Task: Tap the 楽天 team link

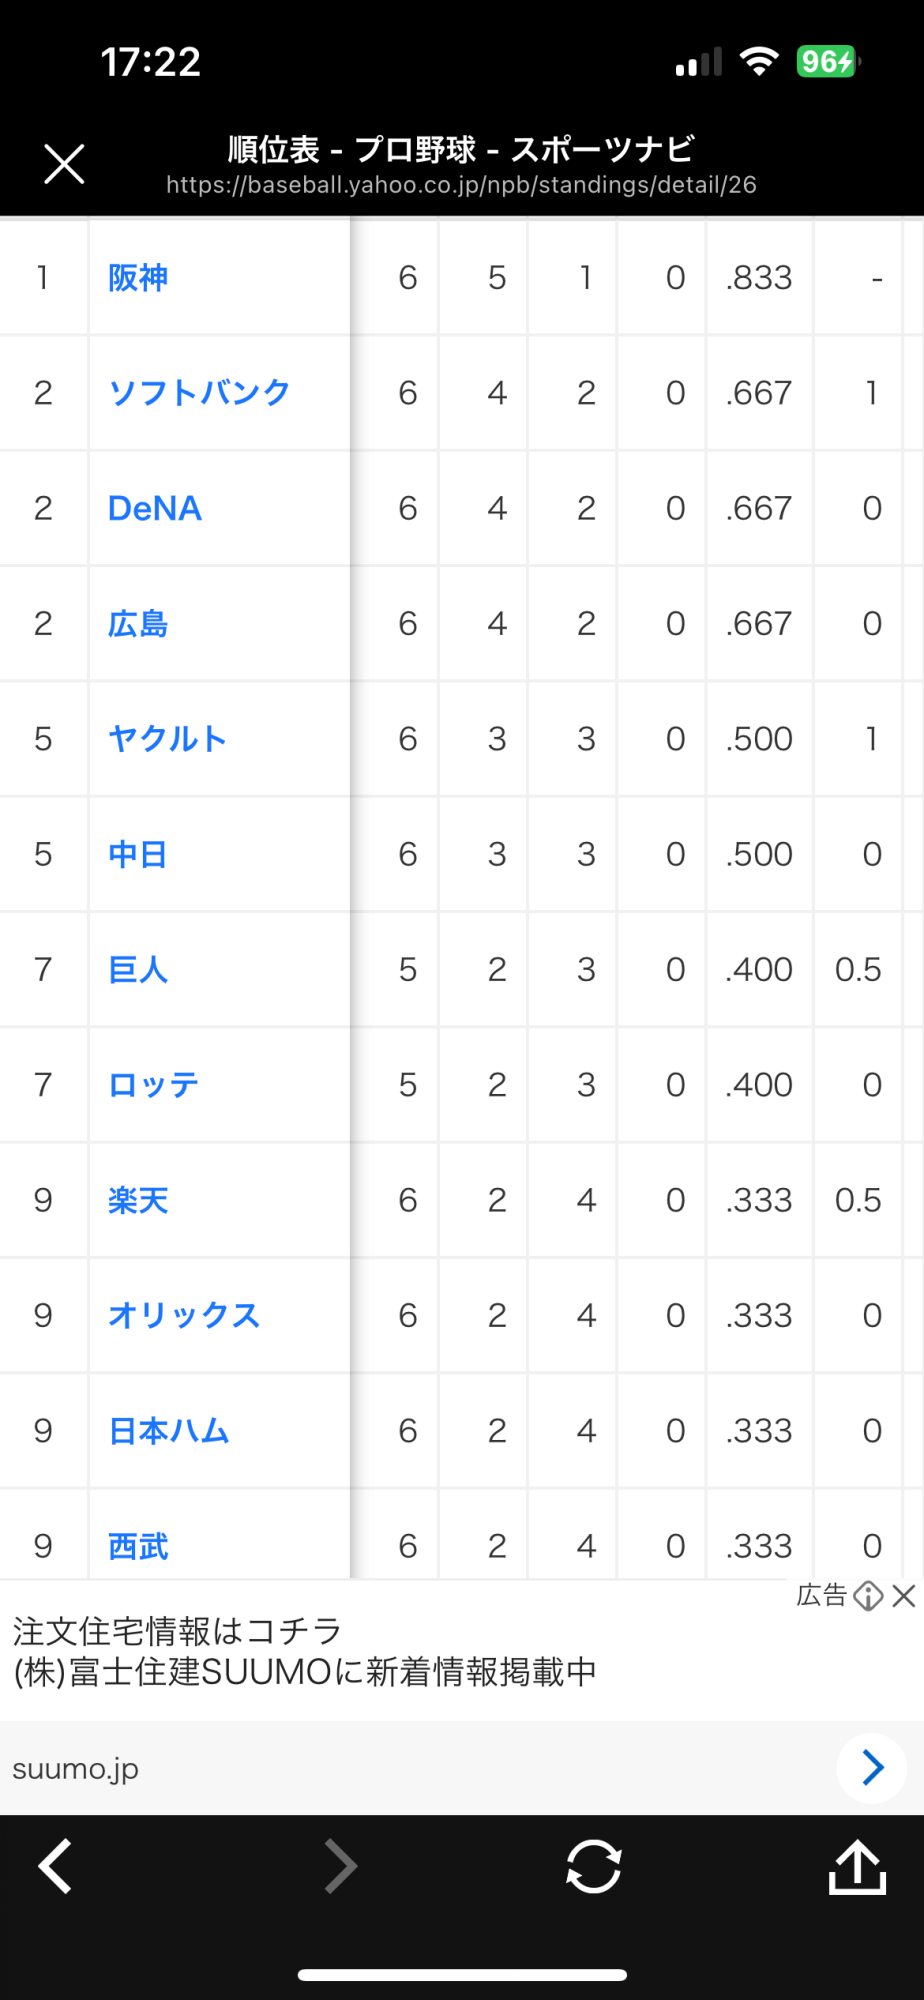Action: [138, 1200]
